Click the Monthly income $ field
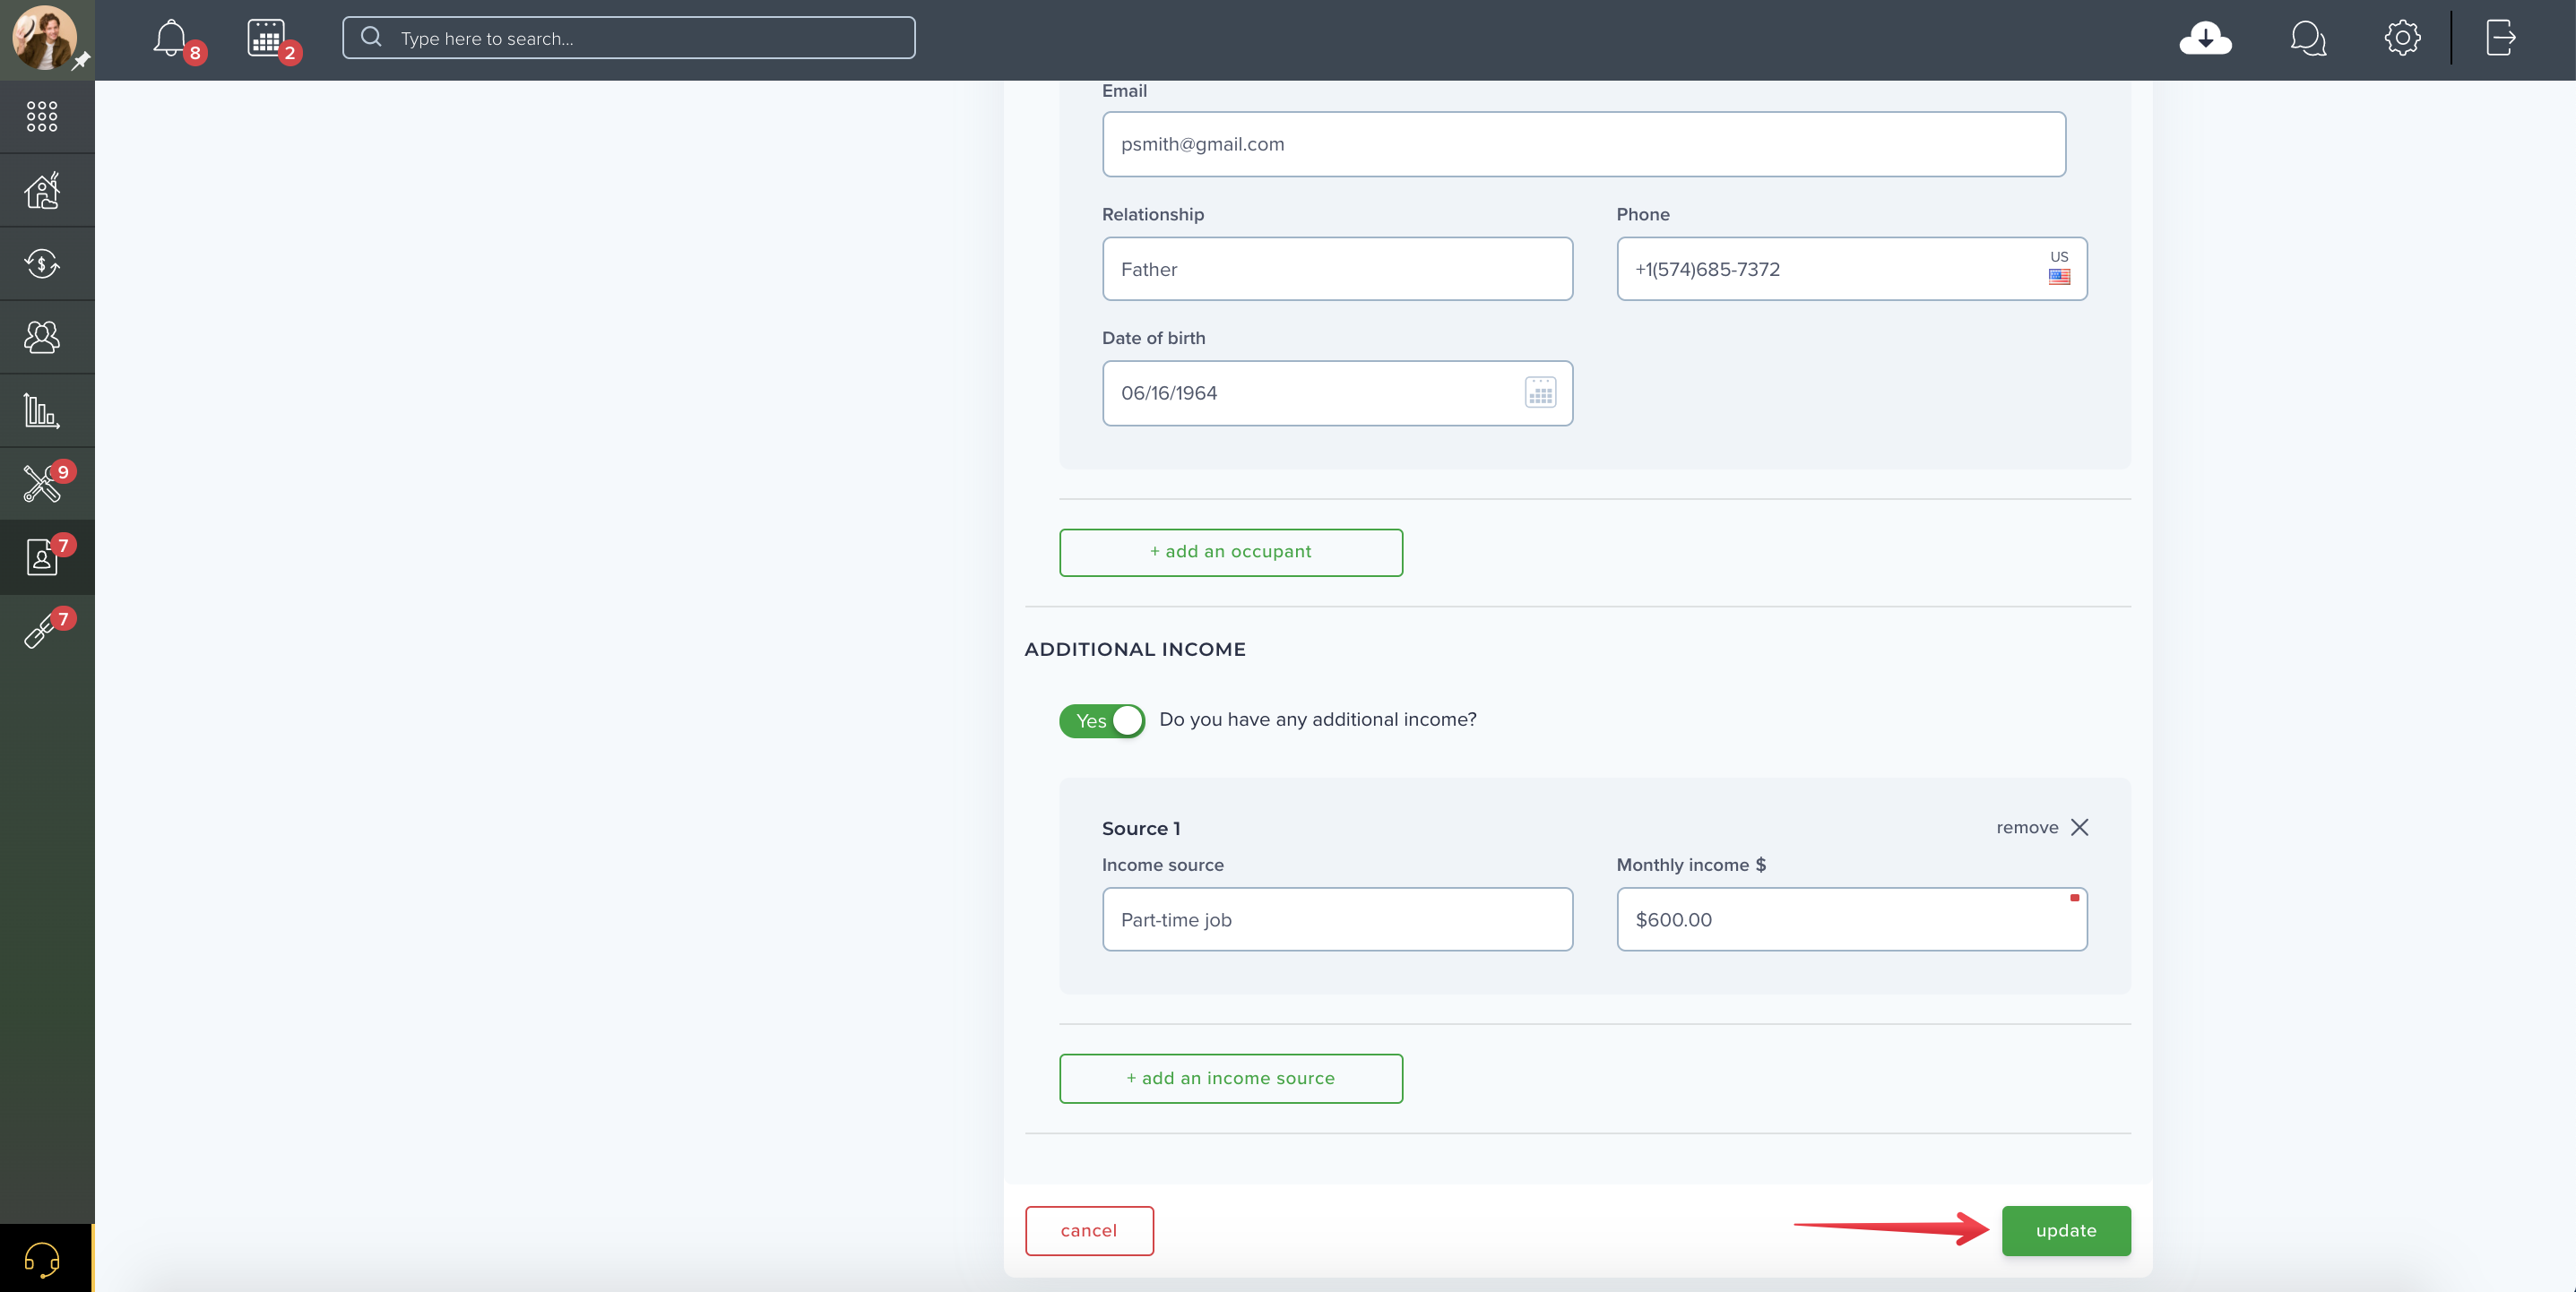Viewport: 2576px width, 1292px height. (x=1852, y=919)
